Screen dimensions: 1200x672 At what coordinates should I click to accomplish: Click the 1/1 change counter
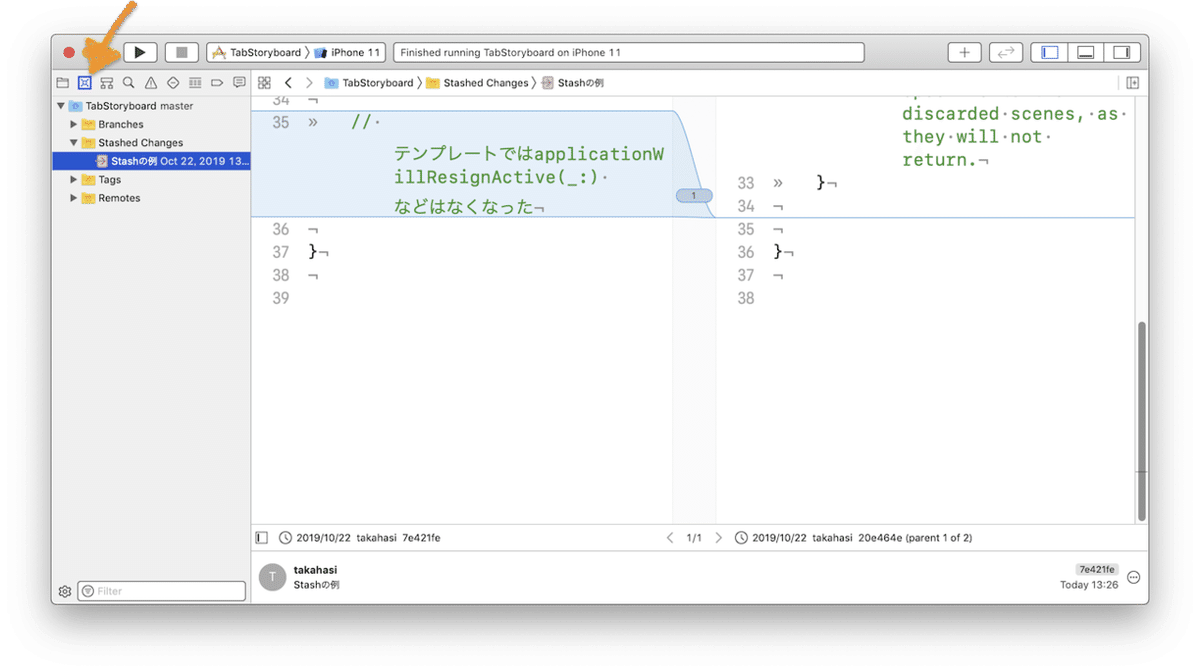click(694, 538)
